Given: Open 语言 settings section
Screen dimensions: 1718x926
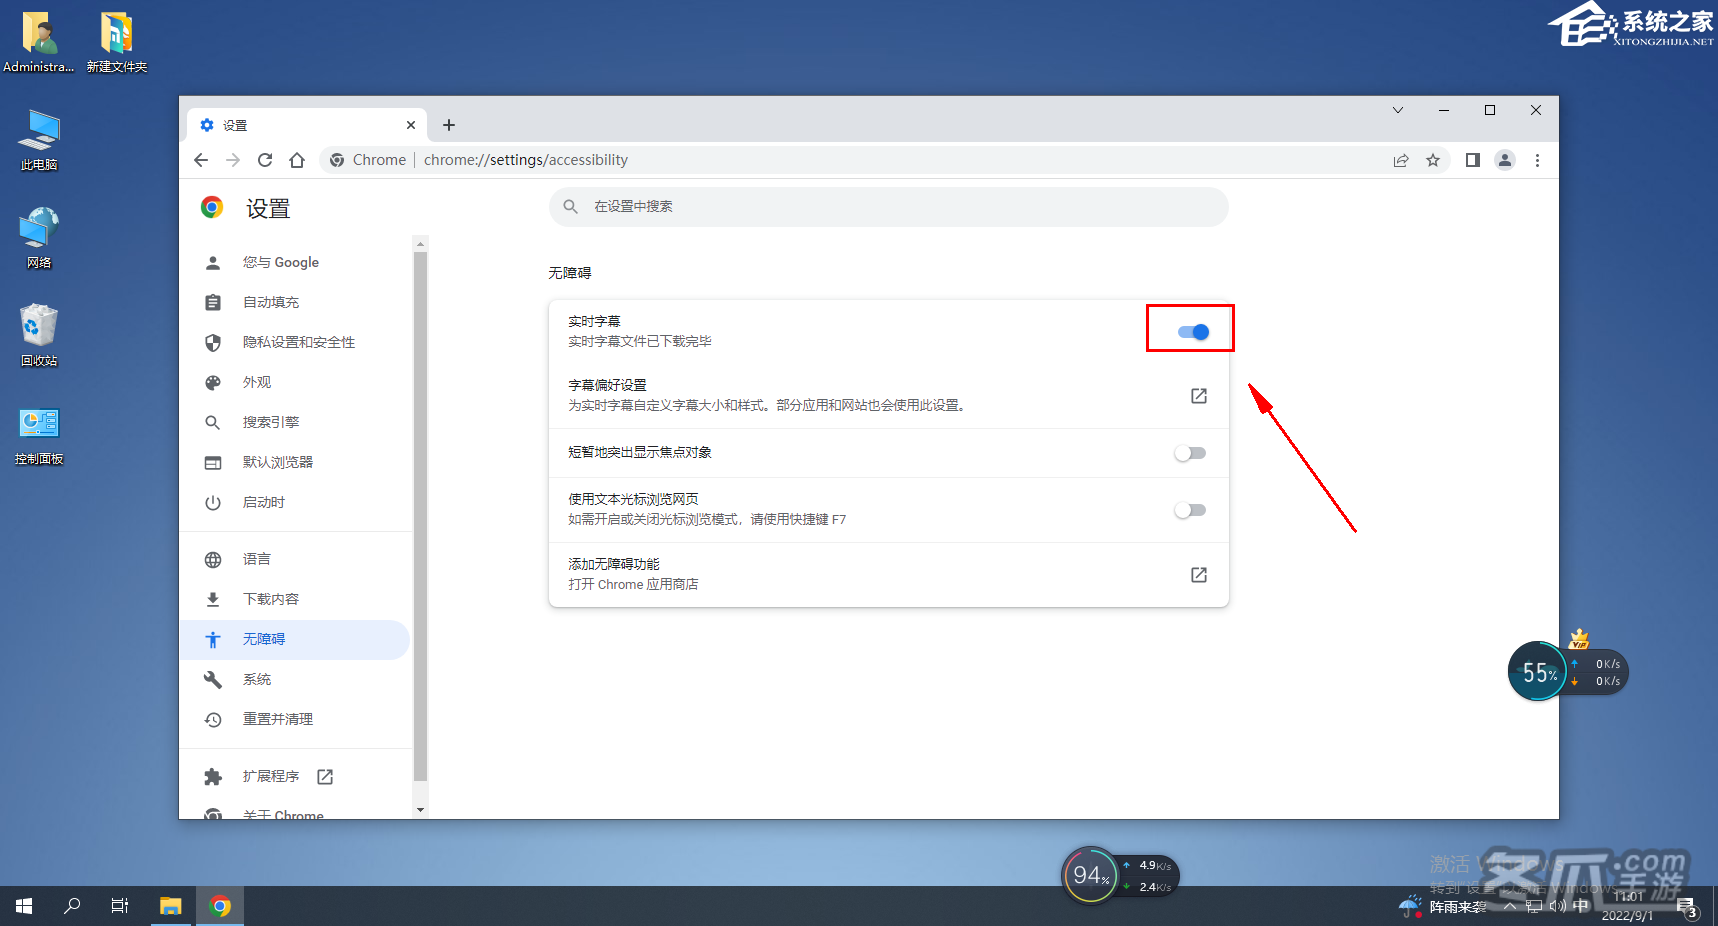Looking at the screenshot, I should pyautogui.click(x=295, y=559).
